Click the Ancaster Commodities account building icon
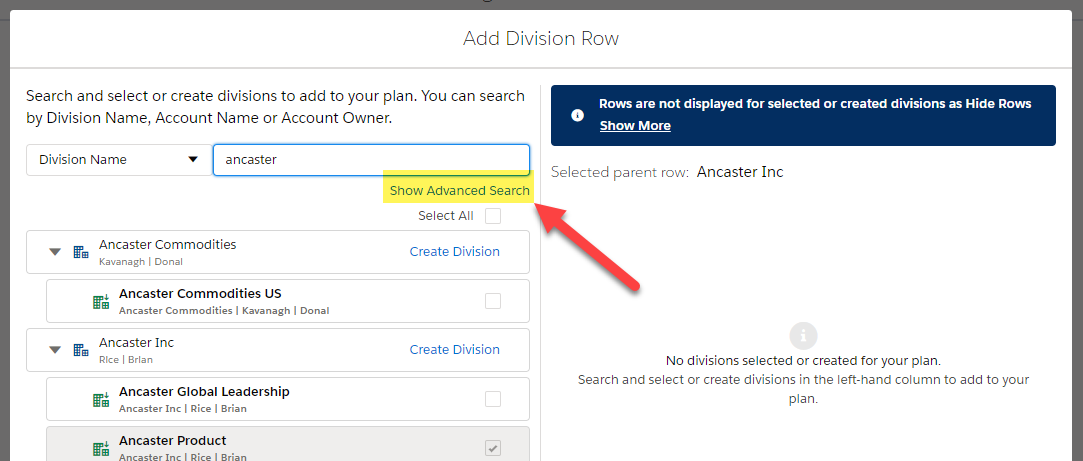1083x461 pixels. tap(81, 252)
